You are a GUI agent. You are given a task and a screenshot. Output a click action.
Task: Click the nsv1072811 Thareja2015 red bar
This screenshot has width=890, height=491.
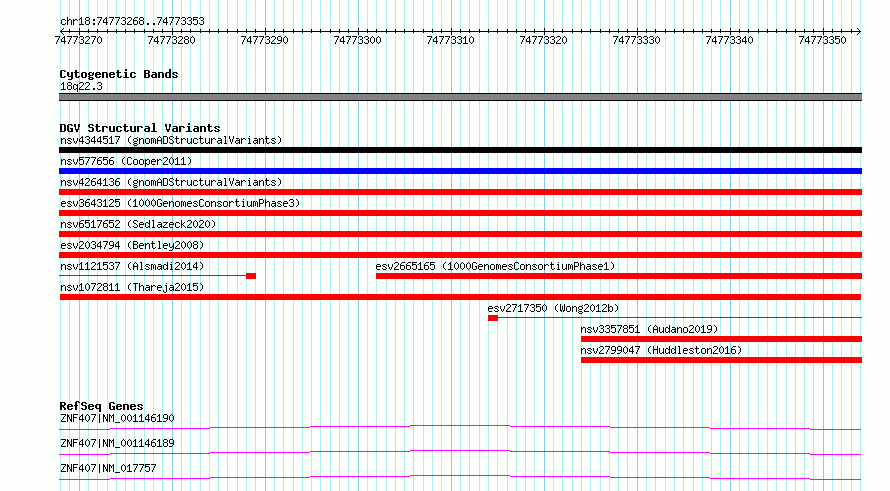[x=460, y=297]
